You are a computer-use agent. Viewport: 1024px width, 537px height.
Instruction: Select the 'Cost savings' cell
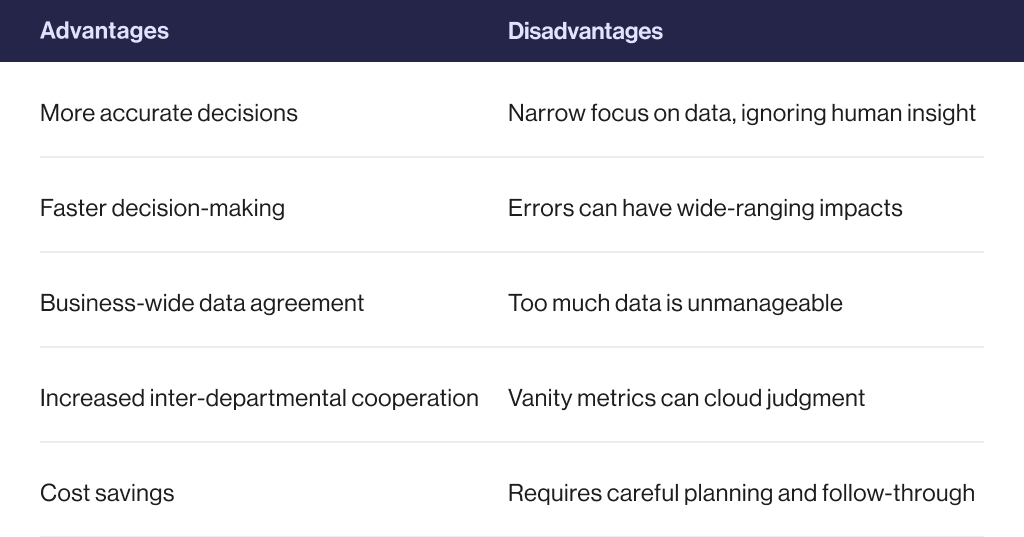107,493
